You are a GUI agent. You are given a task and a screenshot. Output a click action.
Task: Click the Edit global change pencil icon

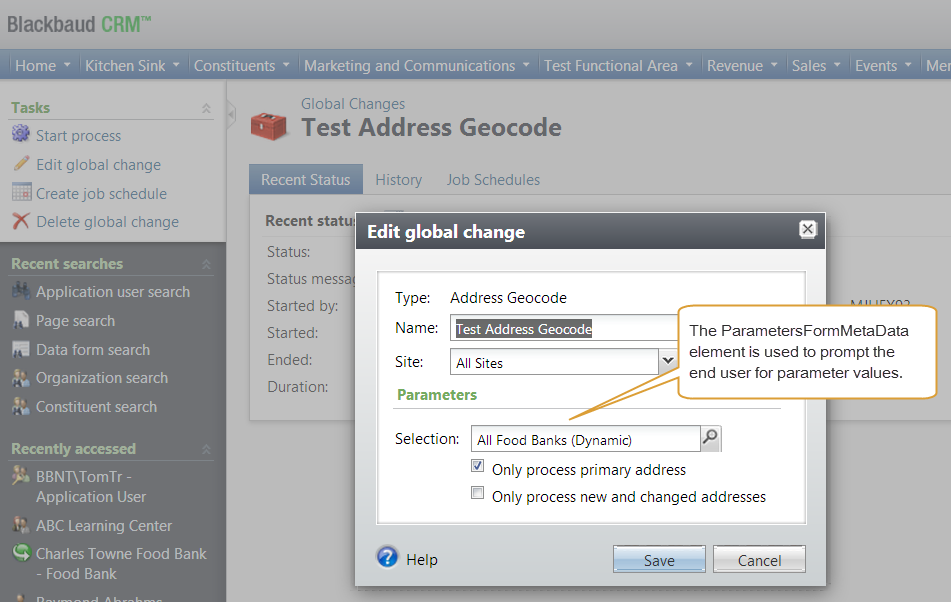click(20, 164)
